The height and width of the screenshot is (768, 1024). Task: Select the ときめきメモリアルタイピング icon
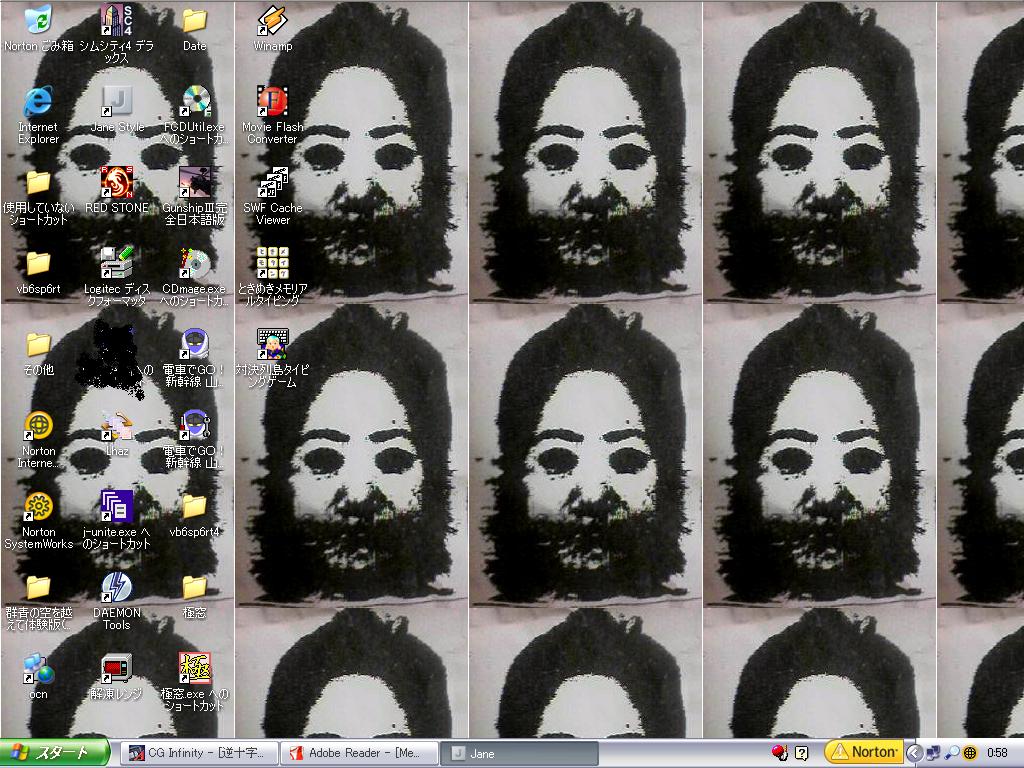(x=272, y=263)
